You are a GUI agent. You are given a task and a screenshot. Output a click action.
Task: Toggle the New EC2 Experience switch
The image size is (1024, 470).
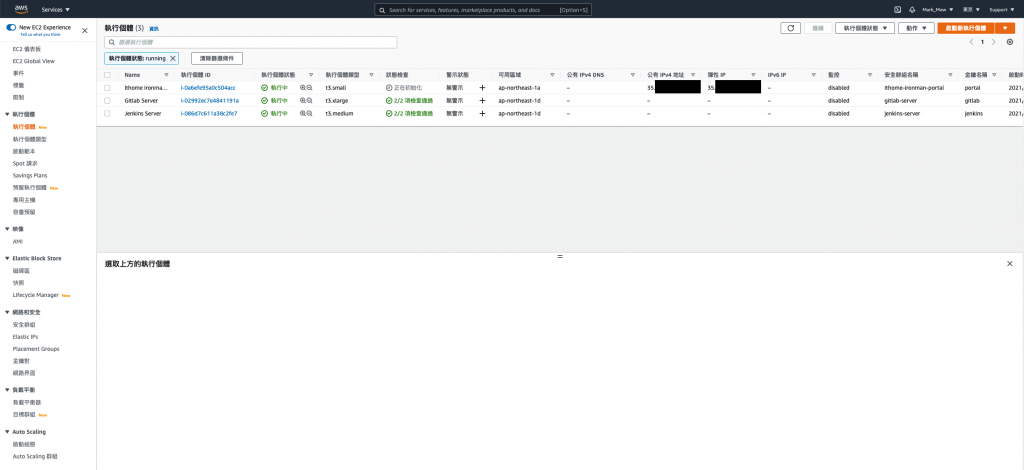[11, 28]
